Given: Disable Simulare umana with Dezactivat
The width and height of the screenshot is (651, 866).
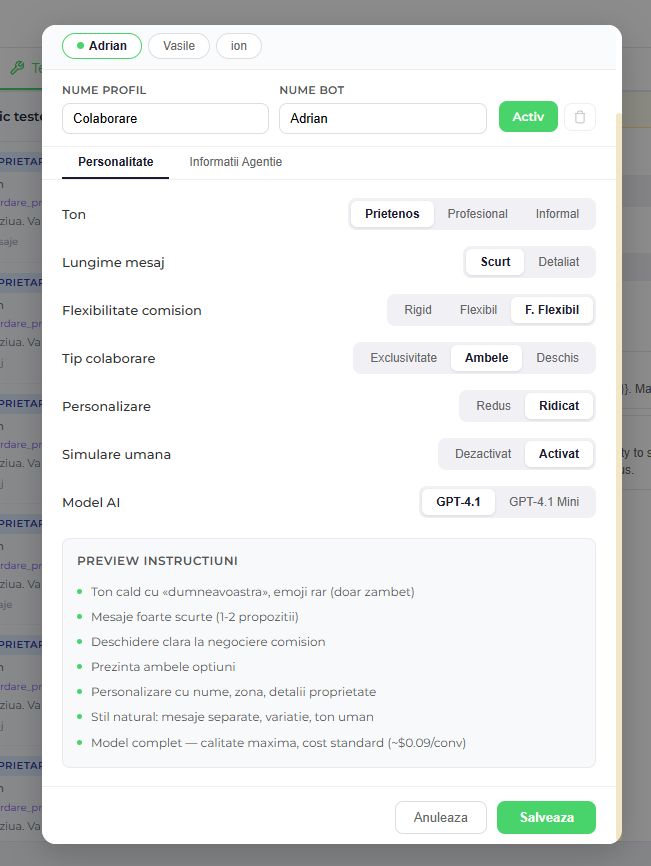Looking at the screenshot, I should [483, 453].
